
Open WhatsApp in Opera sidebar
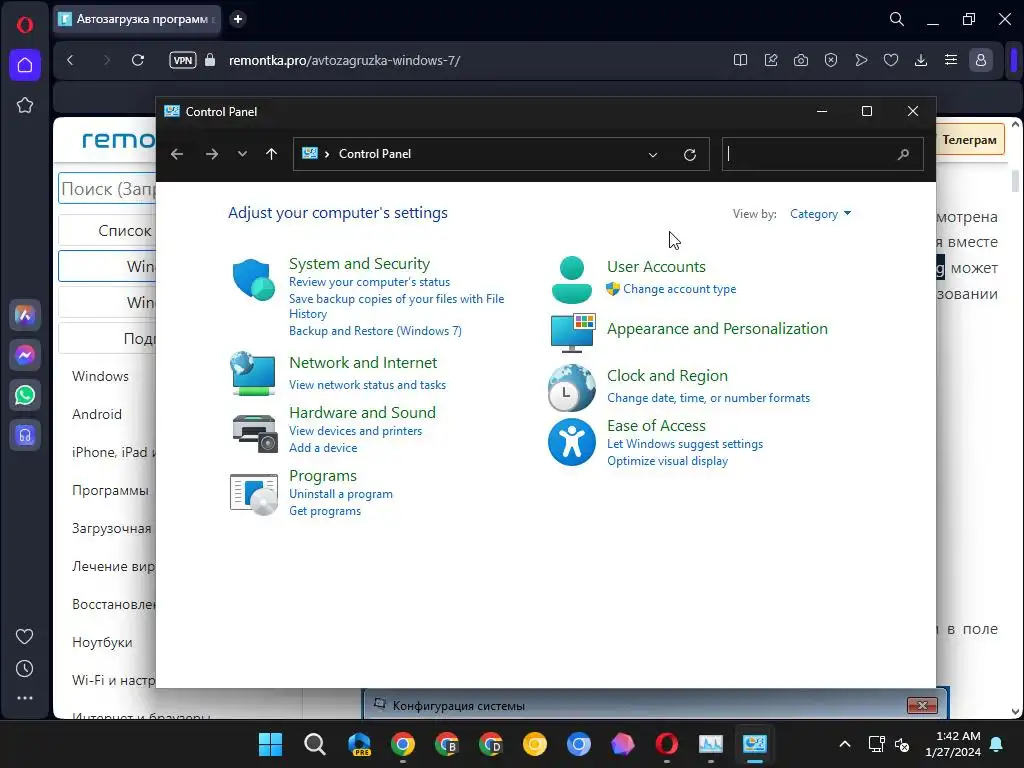click(x=25, y=395)
